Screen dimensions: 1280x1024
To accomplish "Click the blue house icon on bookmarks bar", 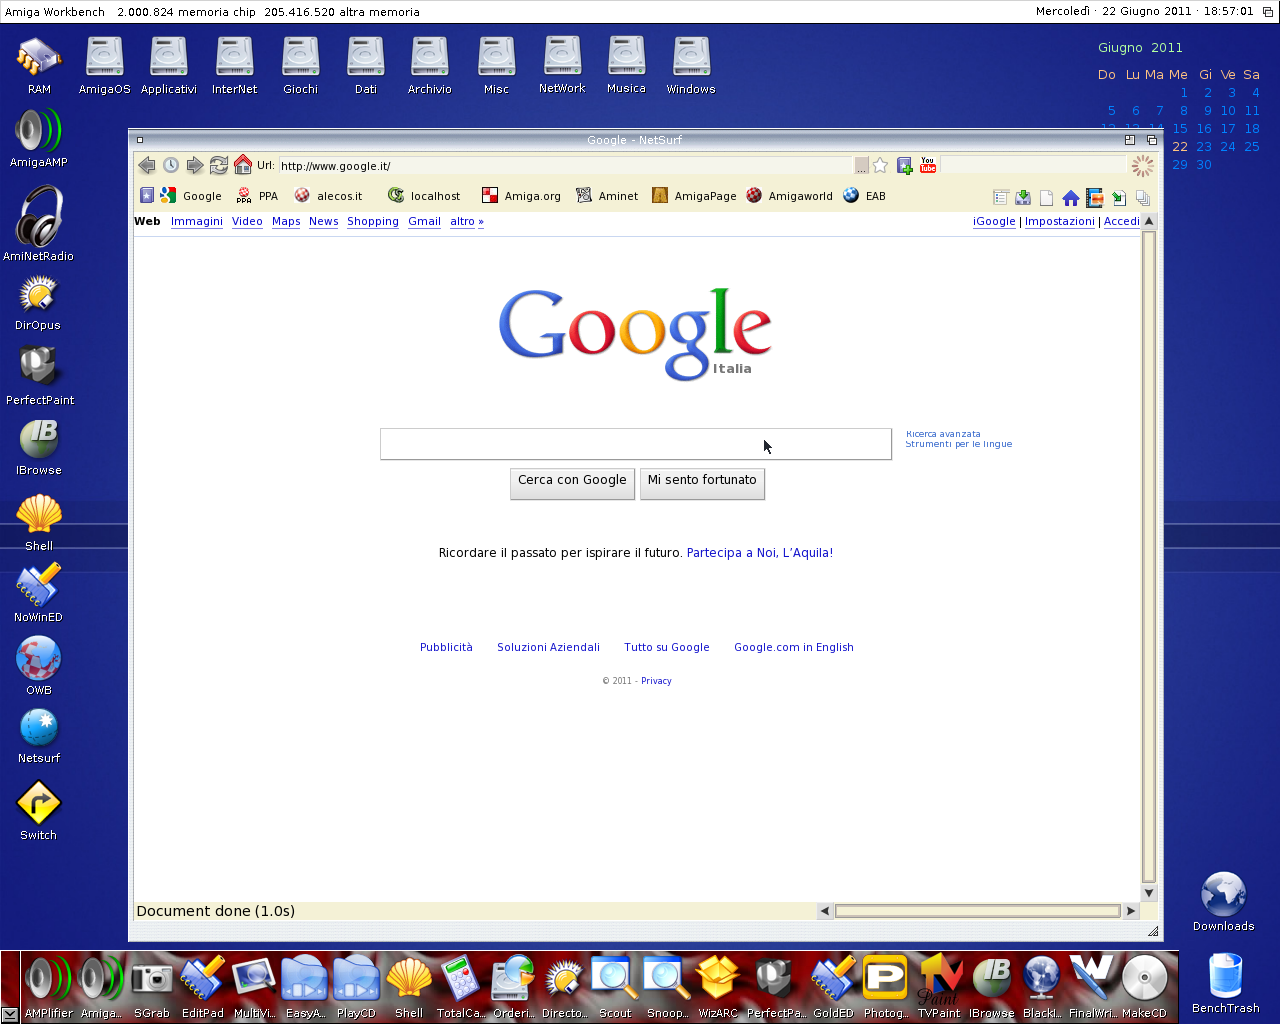I will click(x=1071, y=198).
